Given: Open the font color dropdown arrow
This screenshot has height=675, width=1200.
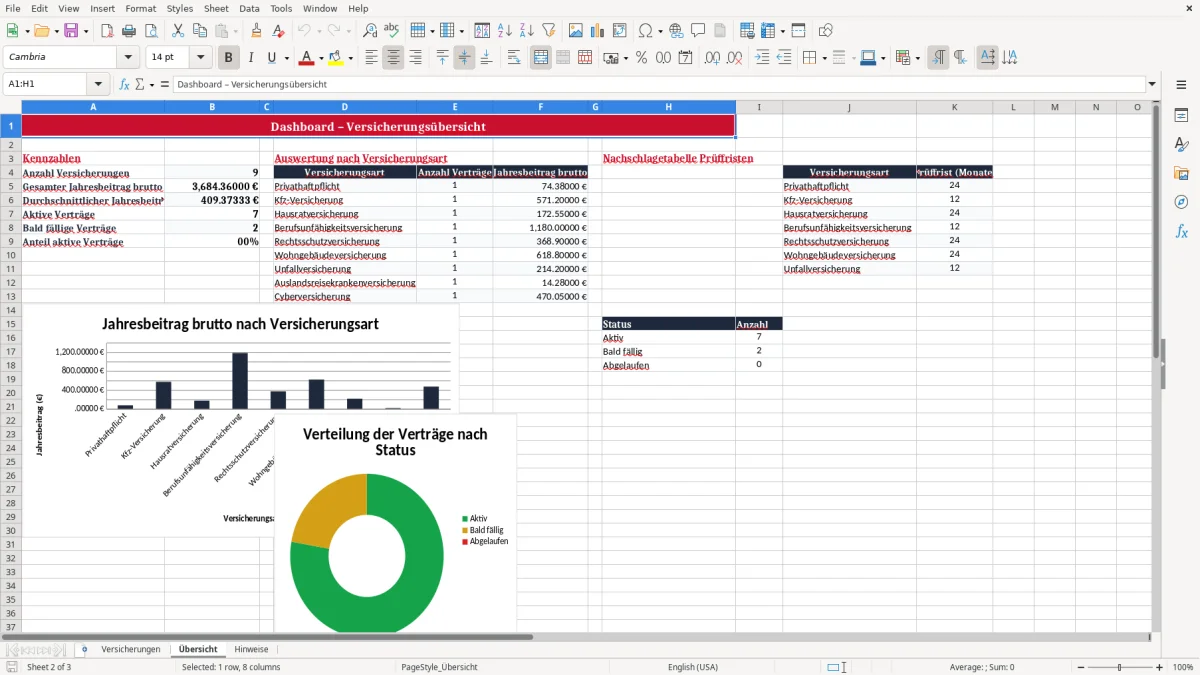Looking at the screenshot, I should pyautogui.click(x=320, y=58).
